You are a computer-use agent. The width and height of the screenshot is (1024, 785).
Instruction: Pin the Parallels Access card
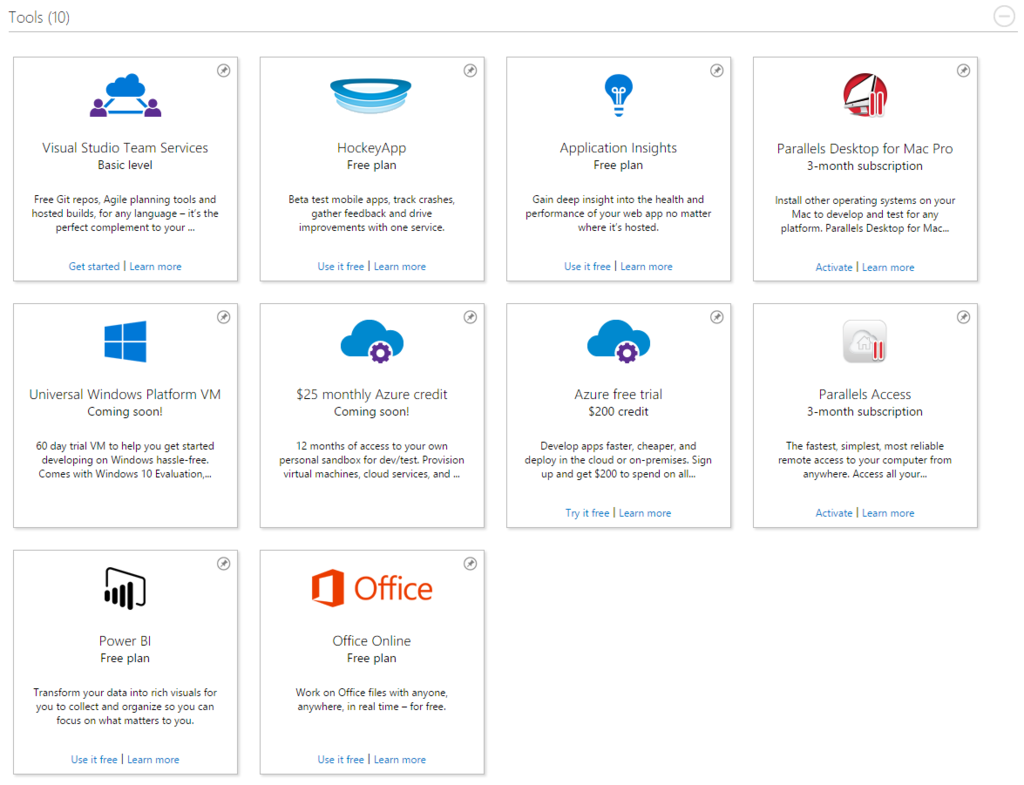coord(963,317)
